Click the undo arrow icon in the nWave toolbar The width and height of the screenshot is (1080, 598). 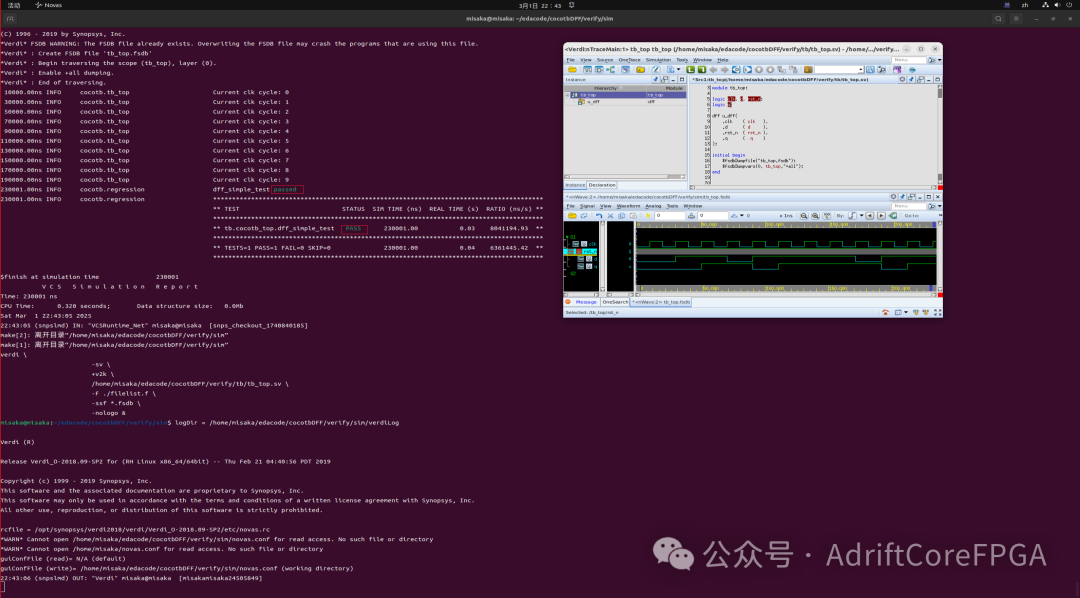[x=598, y=215]
